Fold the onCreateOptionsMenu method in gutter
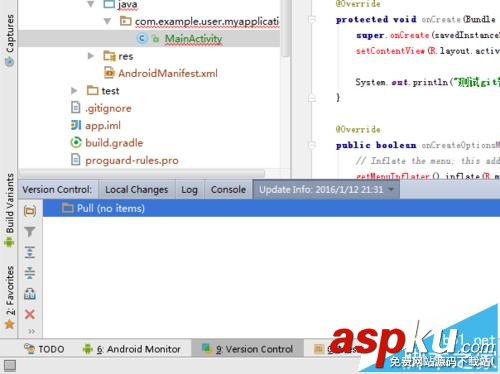The width and height of the screenshot is (500, 374). tap(312, 145)
